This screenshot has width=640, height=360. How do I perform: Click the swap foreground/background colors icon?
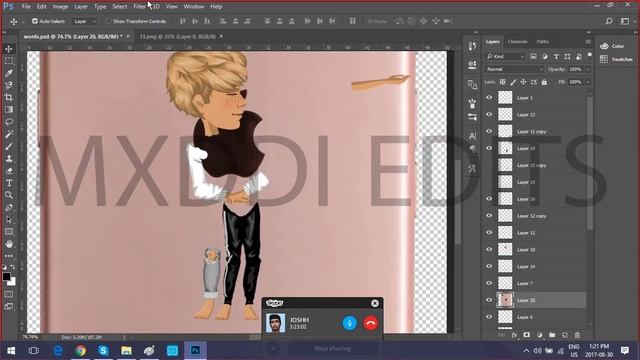13,267
